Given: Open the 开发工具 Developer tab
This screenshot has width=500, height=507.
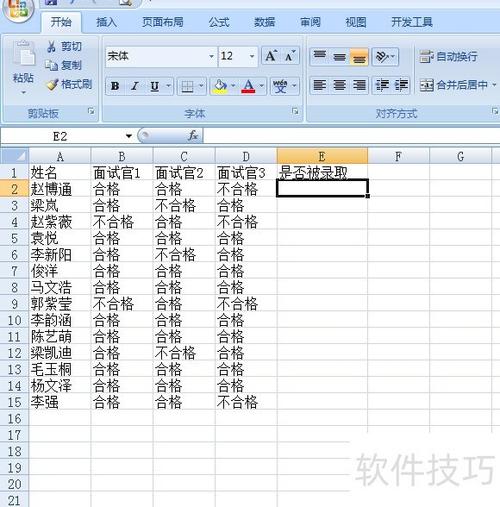Looking at the screenshot, I should 412,22.
